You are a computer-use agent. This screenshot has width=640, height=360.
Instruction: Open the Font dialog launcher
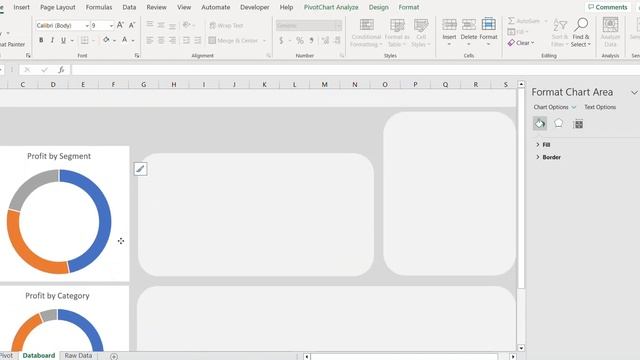coord(137,56)
